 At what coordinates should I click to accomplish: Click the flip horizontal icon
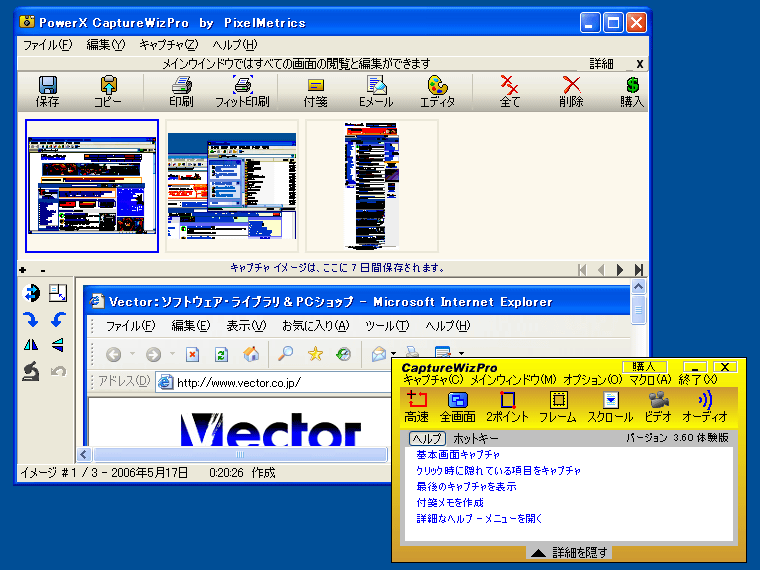[31, 345]
